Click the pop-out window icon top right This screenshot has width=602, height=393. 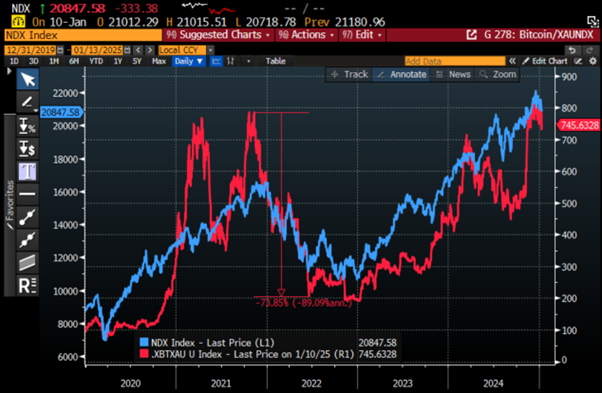tap(593, 21)
